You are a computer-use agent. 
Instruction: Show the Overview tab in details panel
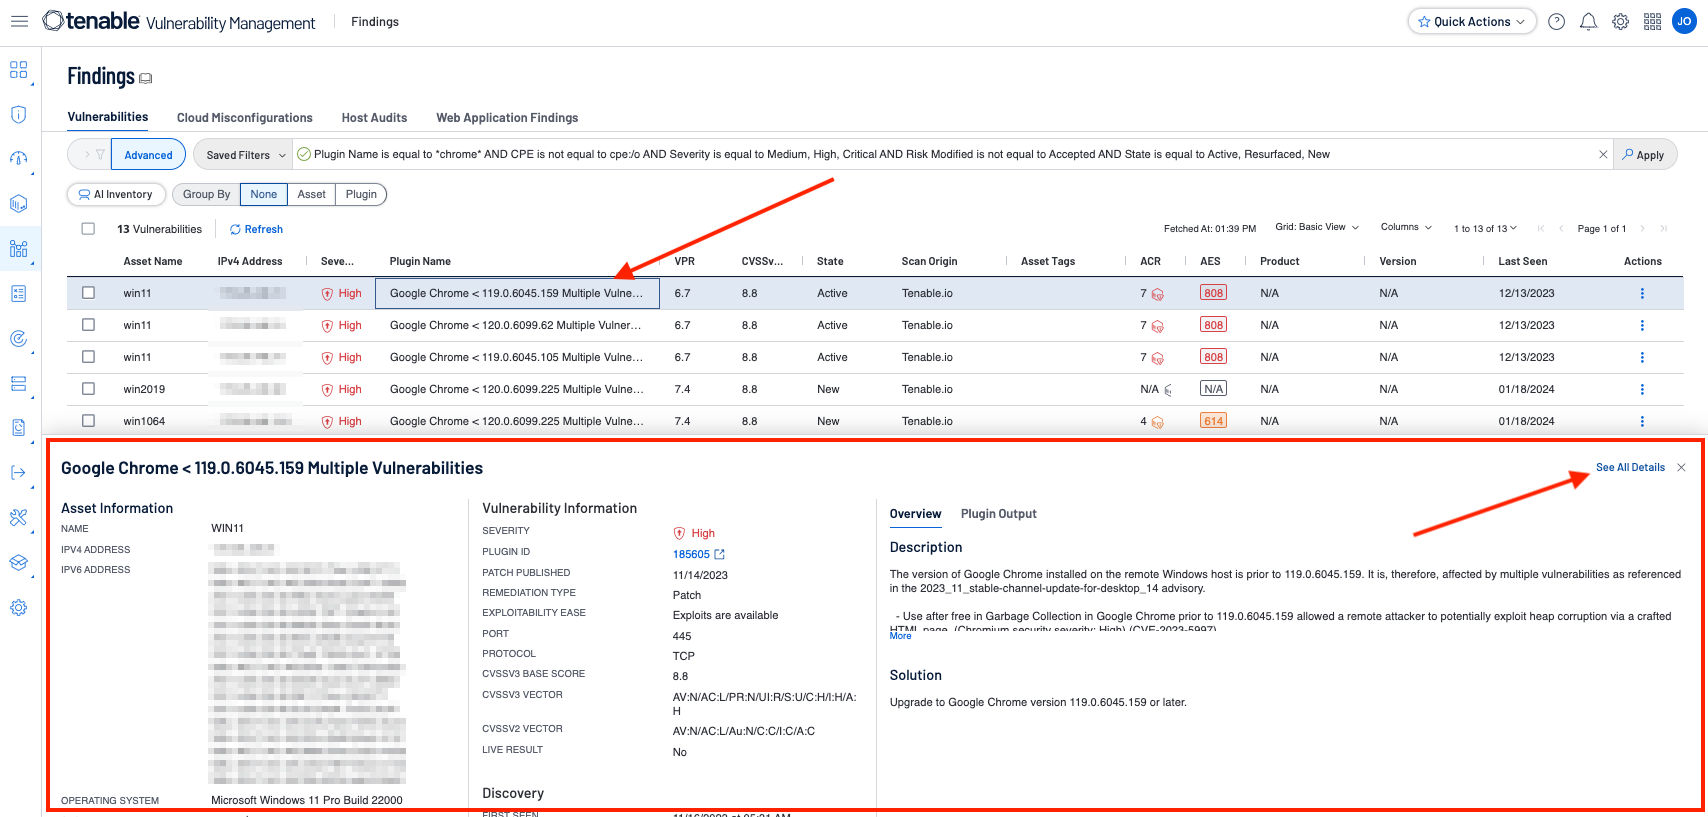pos(916,514)
